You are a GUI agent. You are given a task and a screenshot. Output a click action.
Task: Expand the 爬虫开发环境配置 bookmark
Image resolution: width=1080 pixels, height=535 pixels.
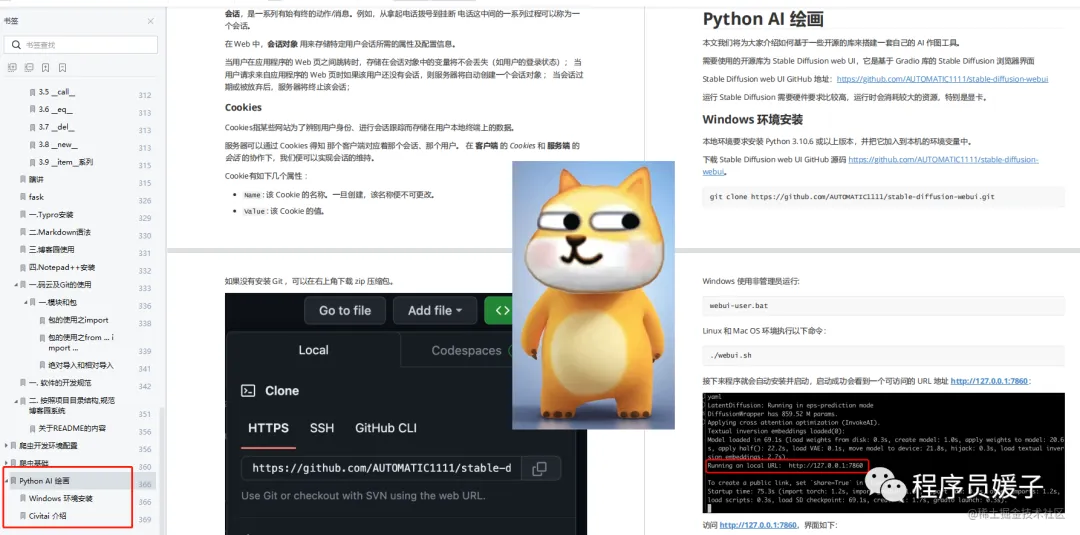tap(6, 445)
